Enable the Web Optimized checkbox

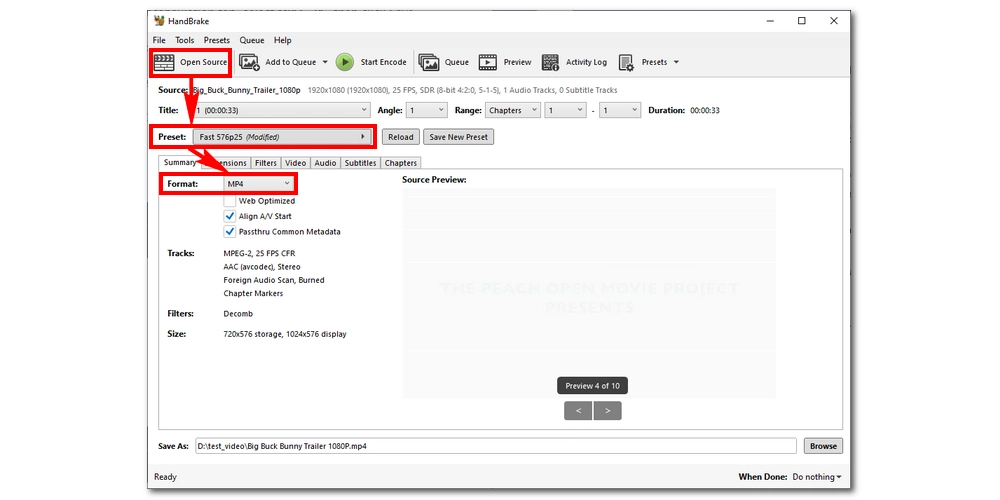[230, 201]
